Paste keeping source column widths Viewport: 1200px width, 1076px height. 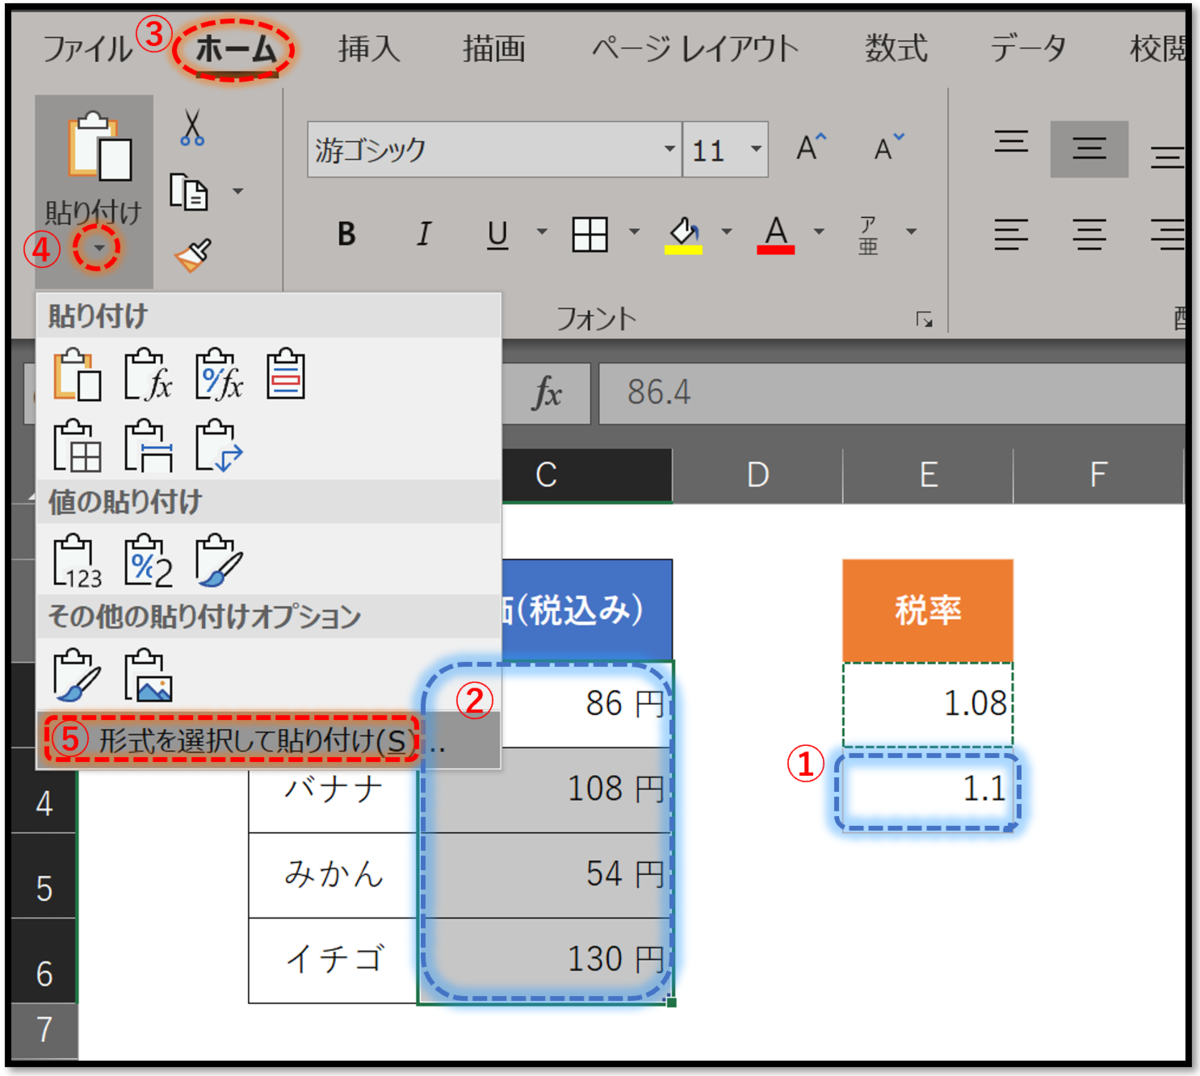pos(147,446)
